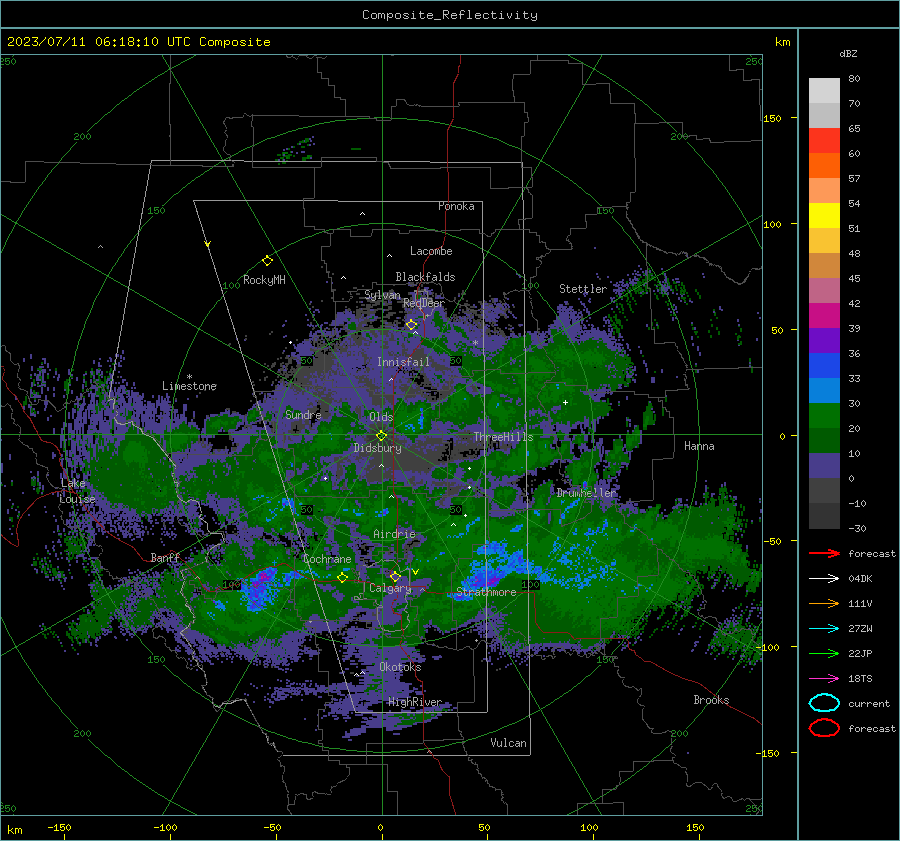900x841 pixels.
Task: Click the Brooks city label
Action: [711, 700]
